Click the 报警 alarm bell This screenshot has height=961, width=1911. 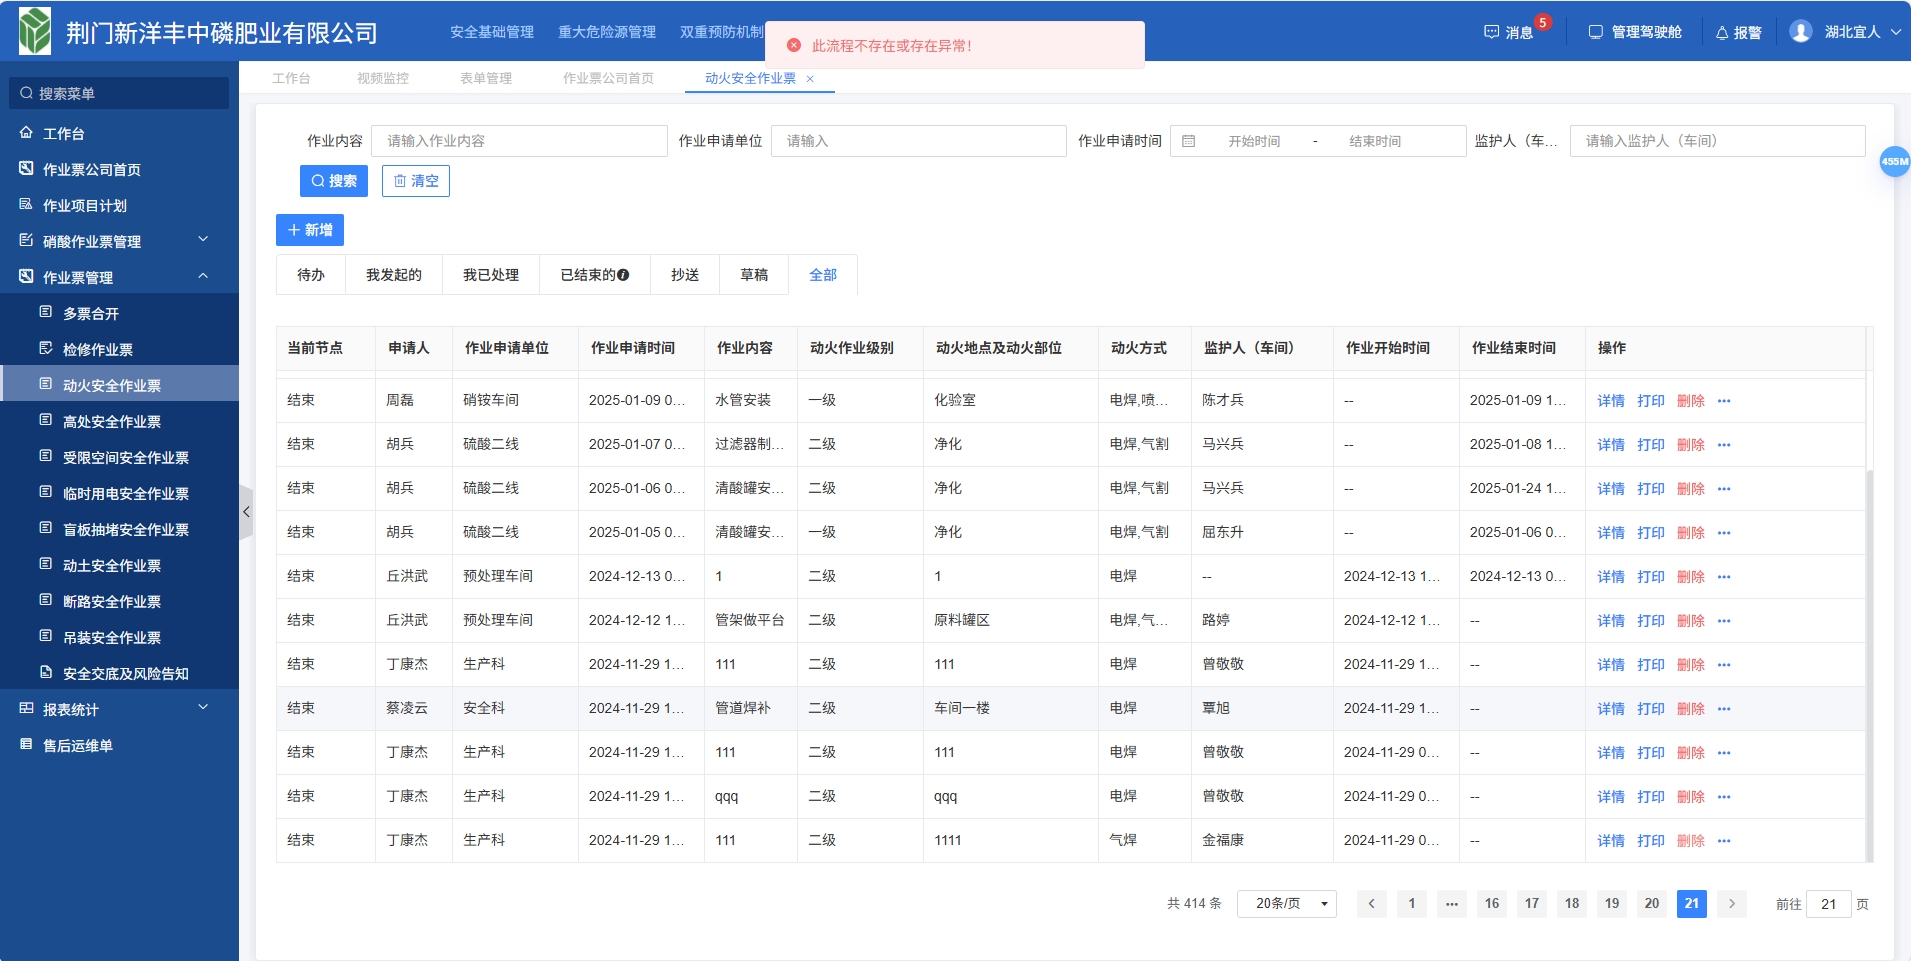click(x=1739, y=32)
